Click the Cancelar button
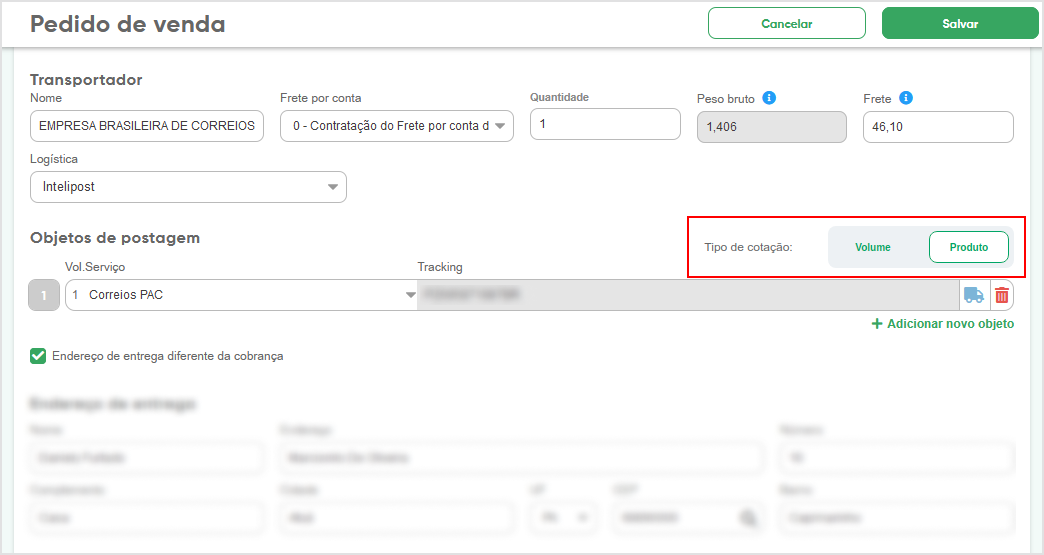The width and height of the screenshot is (1044, 555). tap(787, 23)
